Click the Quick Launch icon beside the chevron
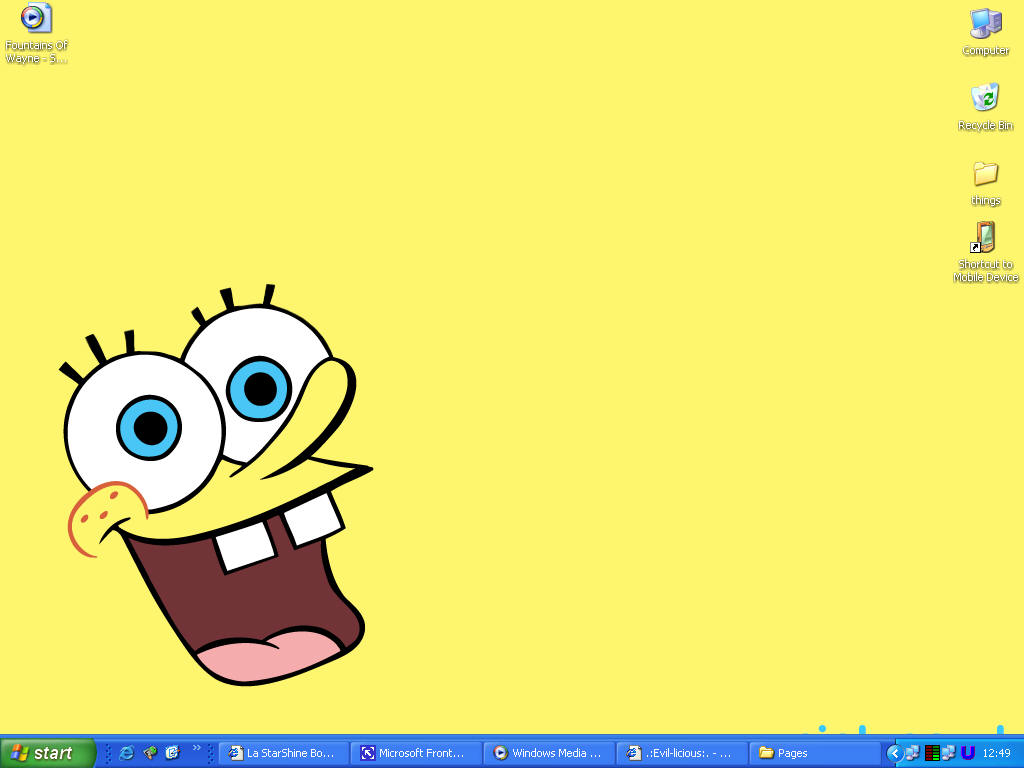Image resolution: width=1024 pixels, height=768 pixels. pos(172,753)
